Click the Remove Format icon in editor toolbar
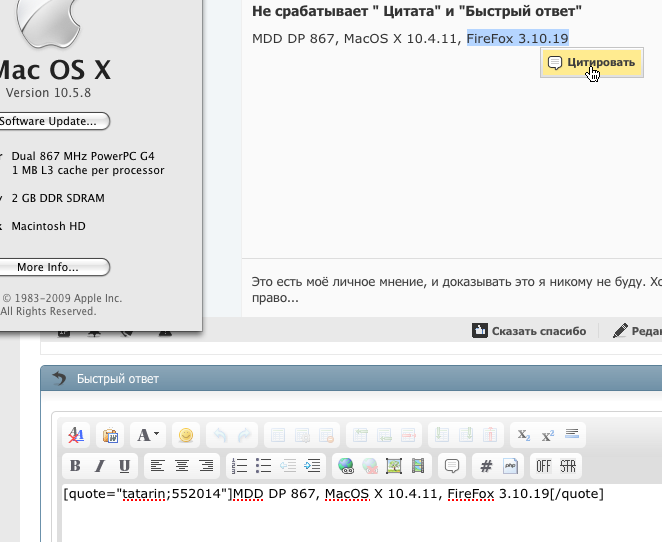The width and height of the screenshot is (662, 542). point(76,435)
